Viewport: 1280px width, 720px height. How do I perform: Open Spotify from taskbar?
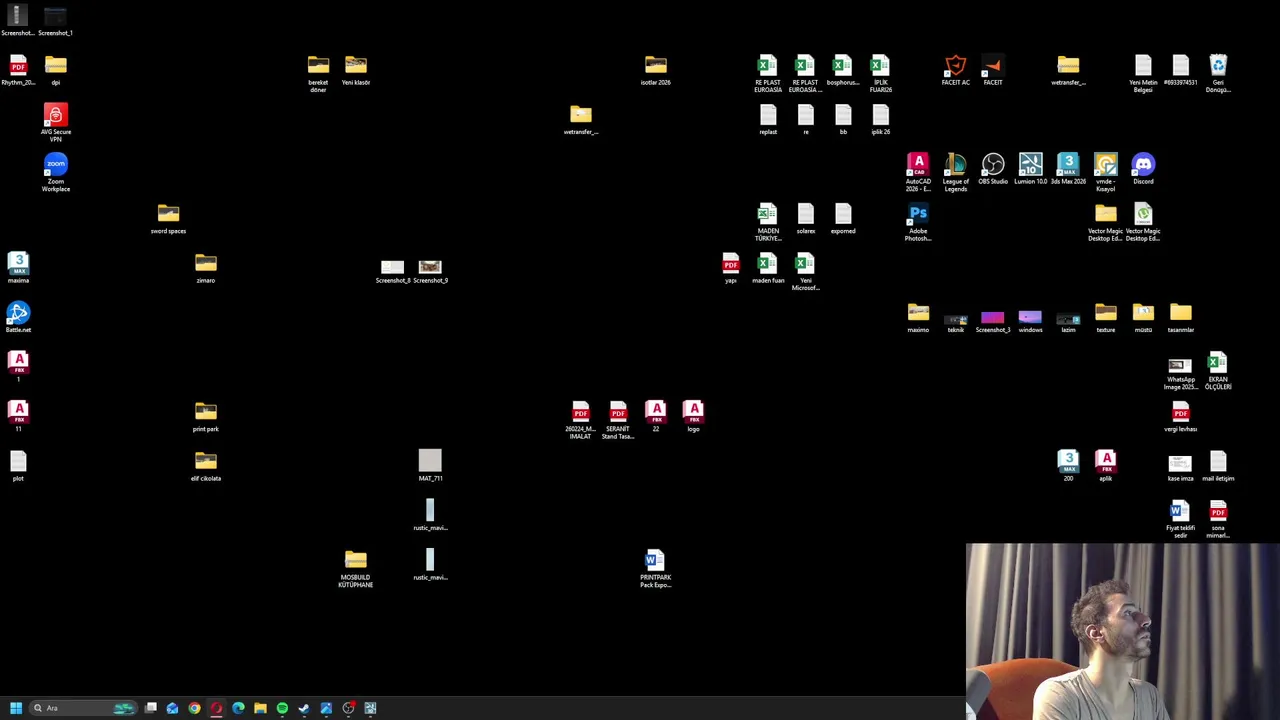pyautogui.click(x=282, y=708)
